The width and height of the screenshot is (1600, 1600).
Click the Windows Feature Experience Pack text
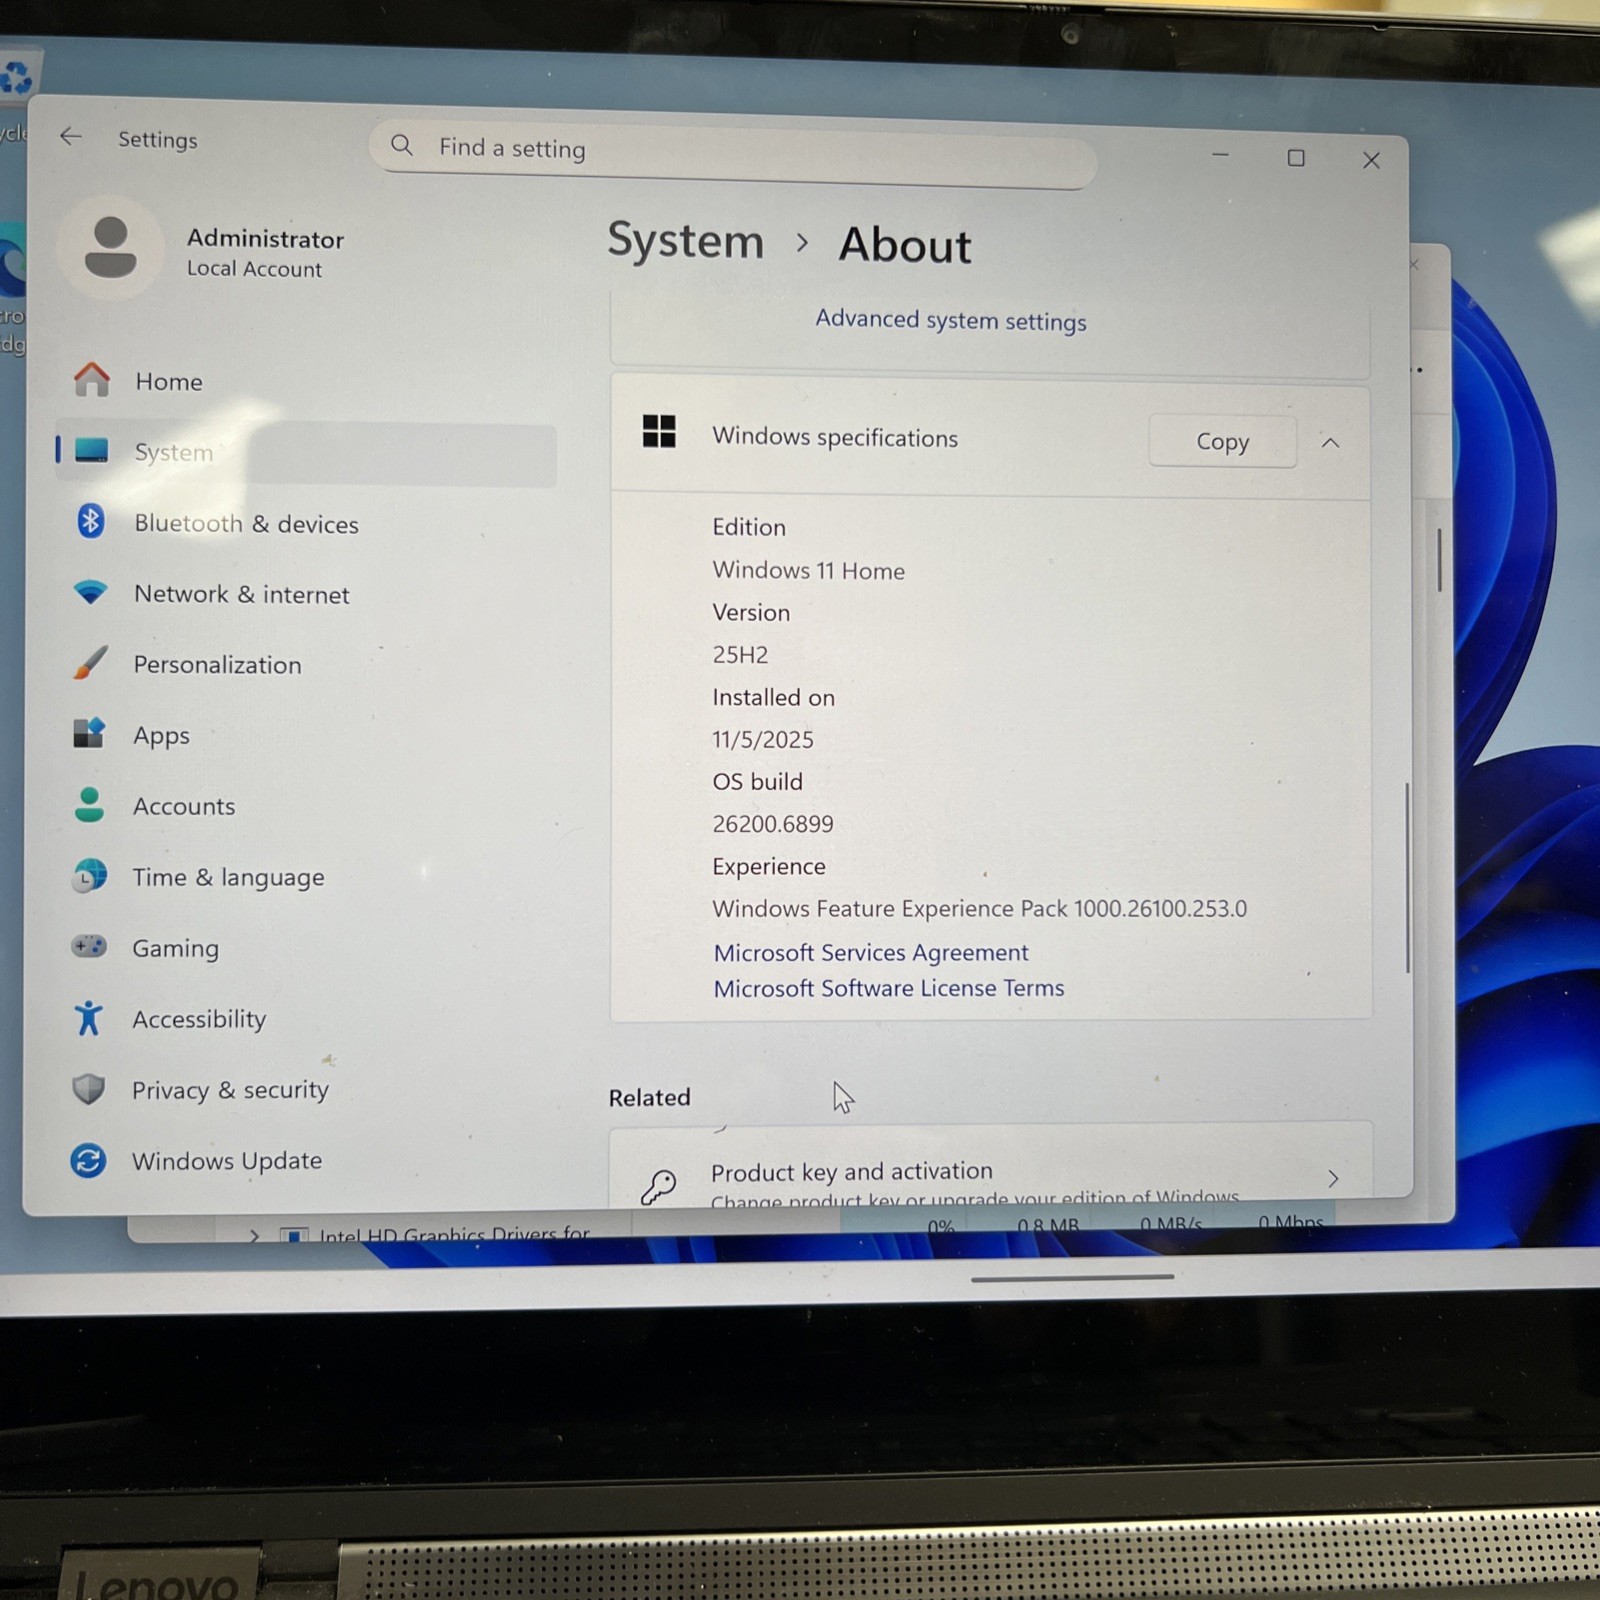pyautogui.click(x=979, y=908)
